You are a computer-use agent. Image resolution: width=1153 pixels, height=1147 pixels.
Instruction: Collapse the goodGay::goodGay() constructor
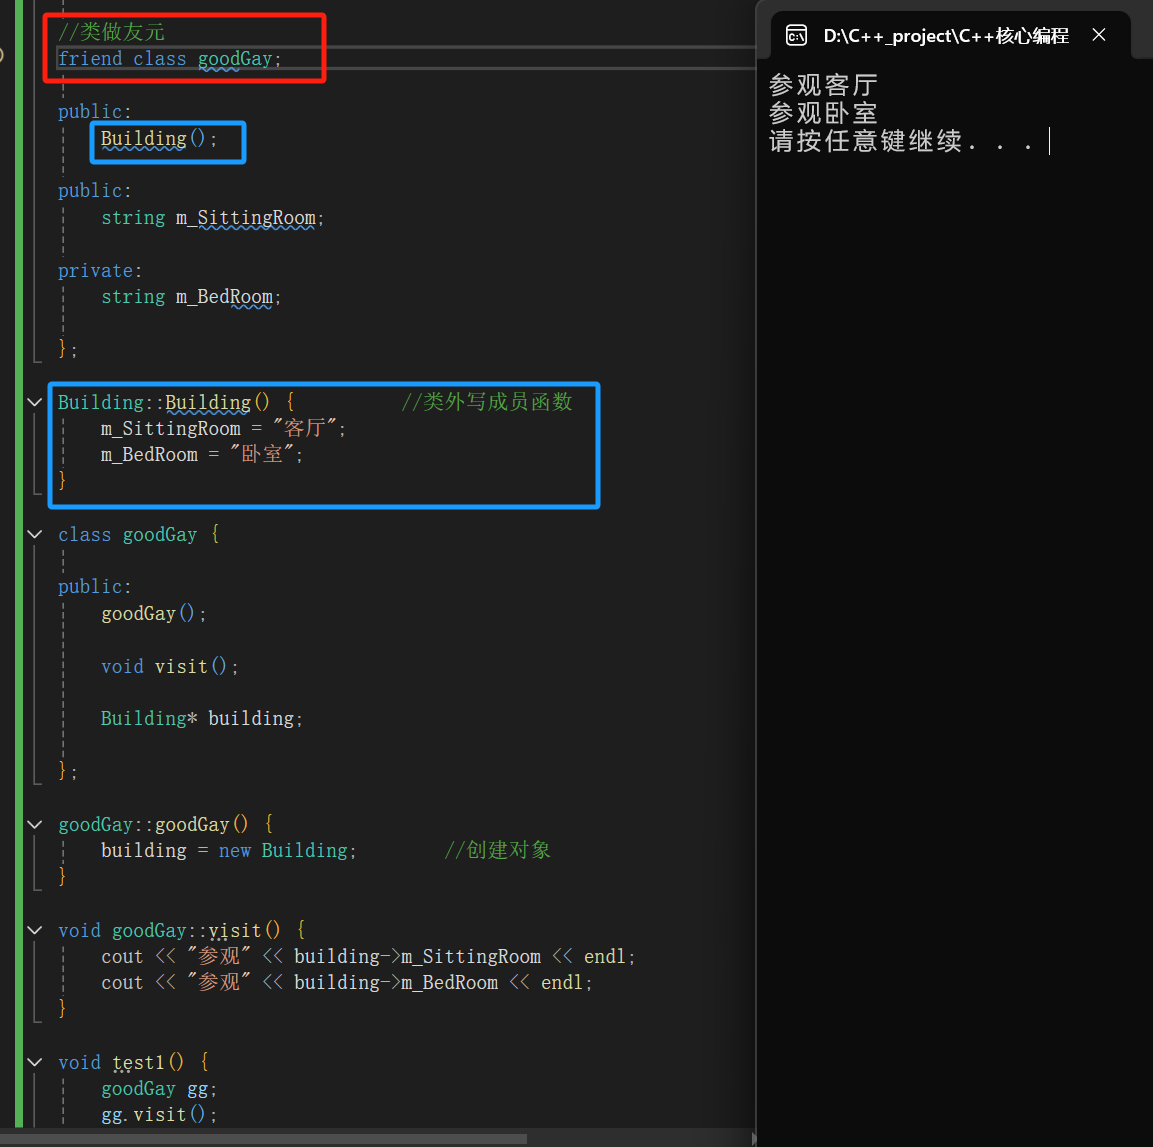(35, 825)
